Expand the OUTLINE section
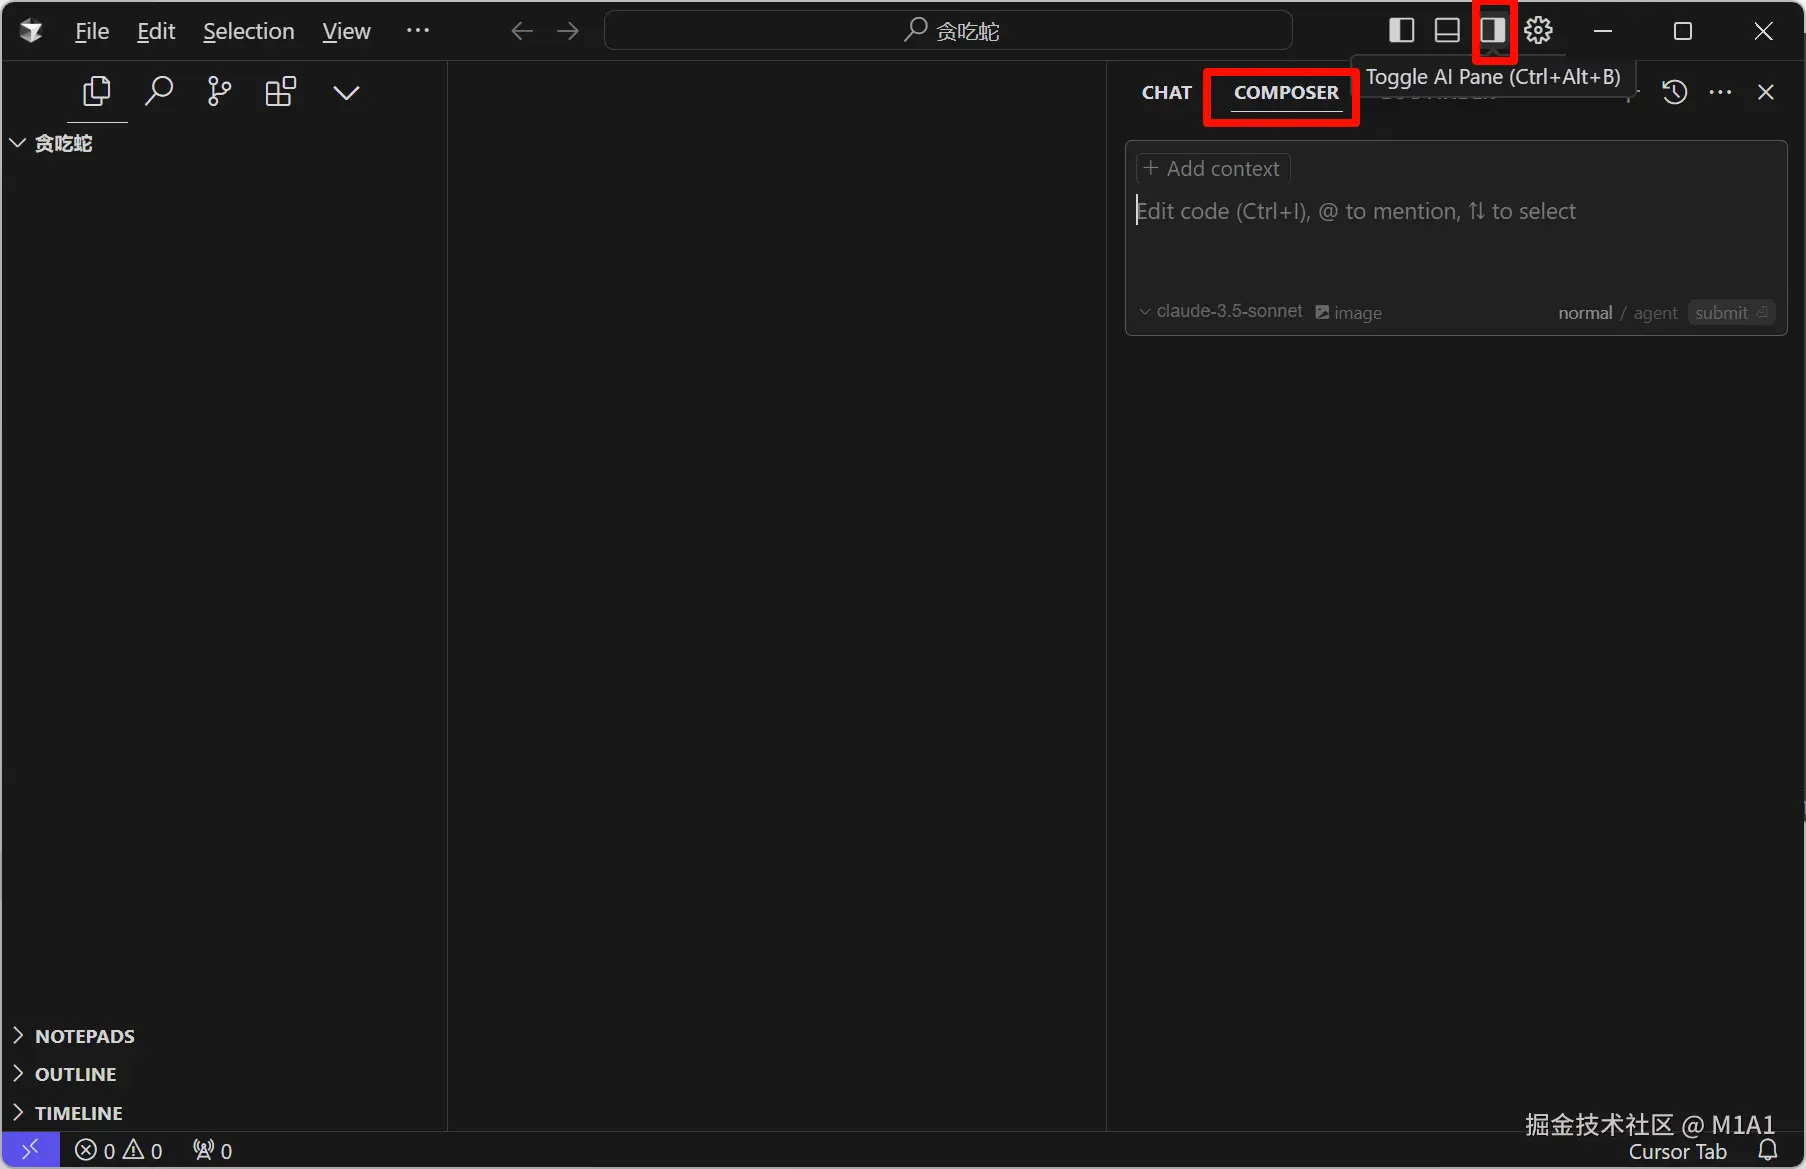 pyautogui.click(x=224, y=1074)
